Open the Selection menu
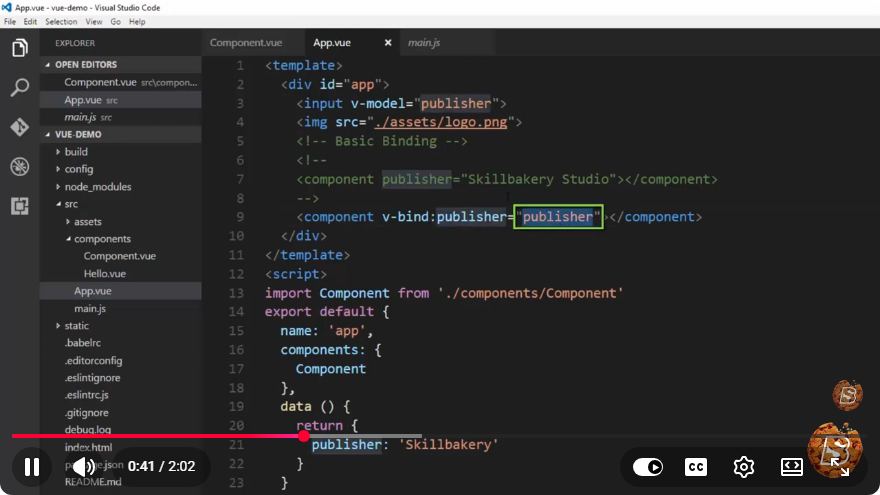880x495 pixels. [x=61, y=21]
